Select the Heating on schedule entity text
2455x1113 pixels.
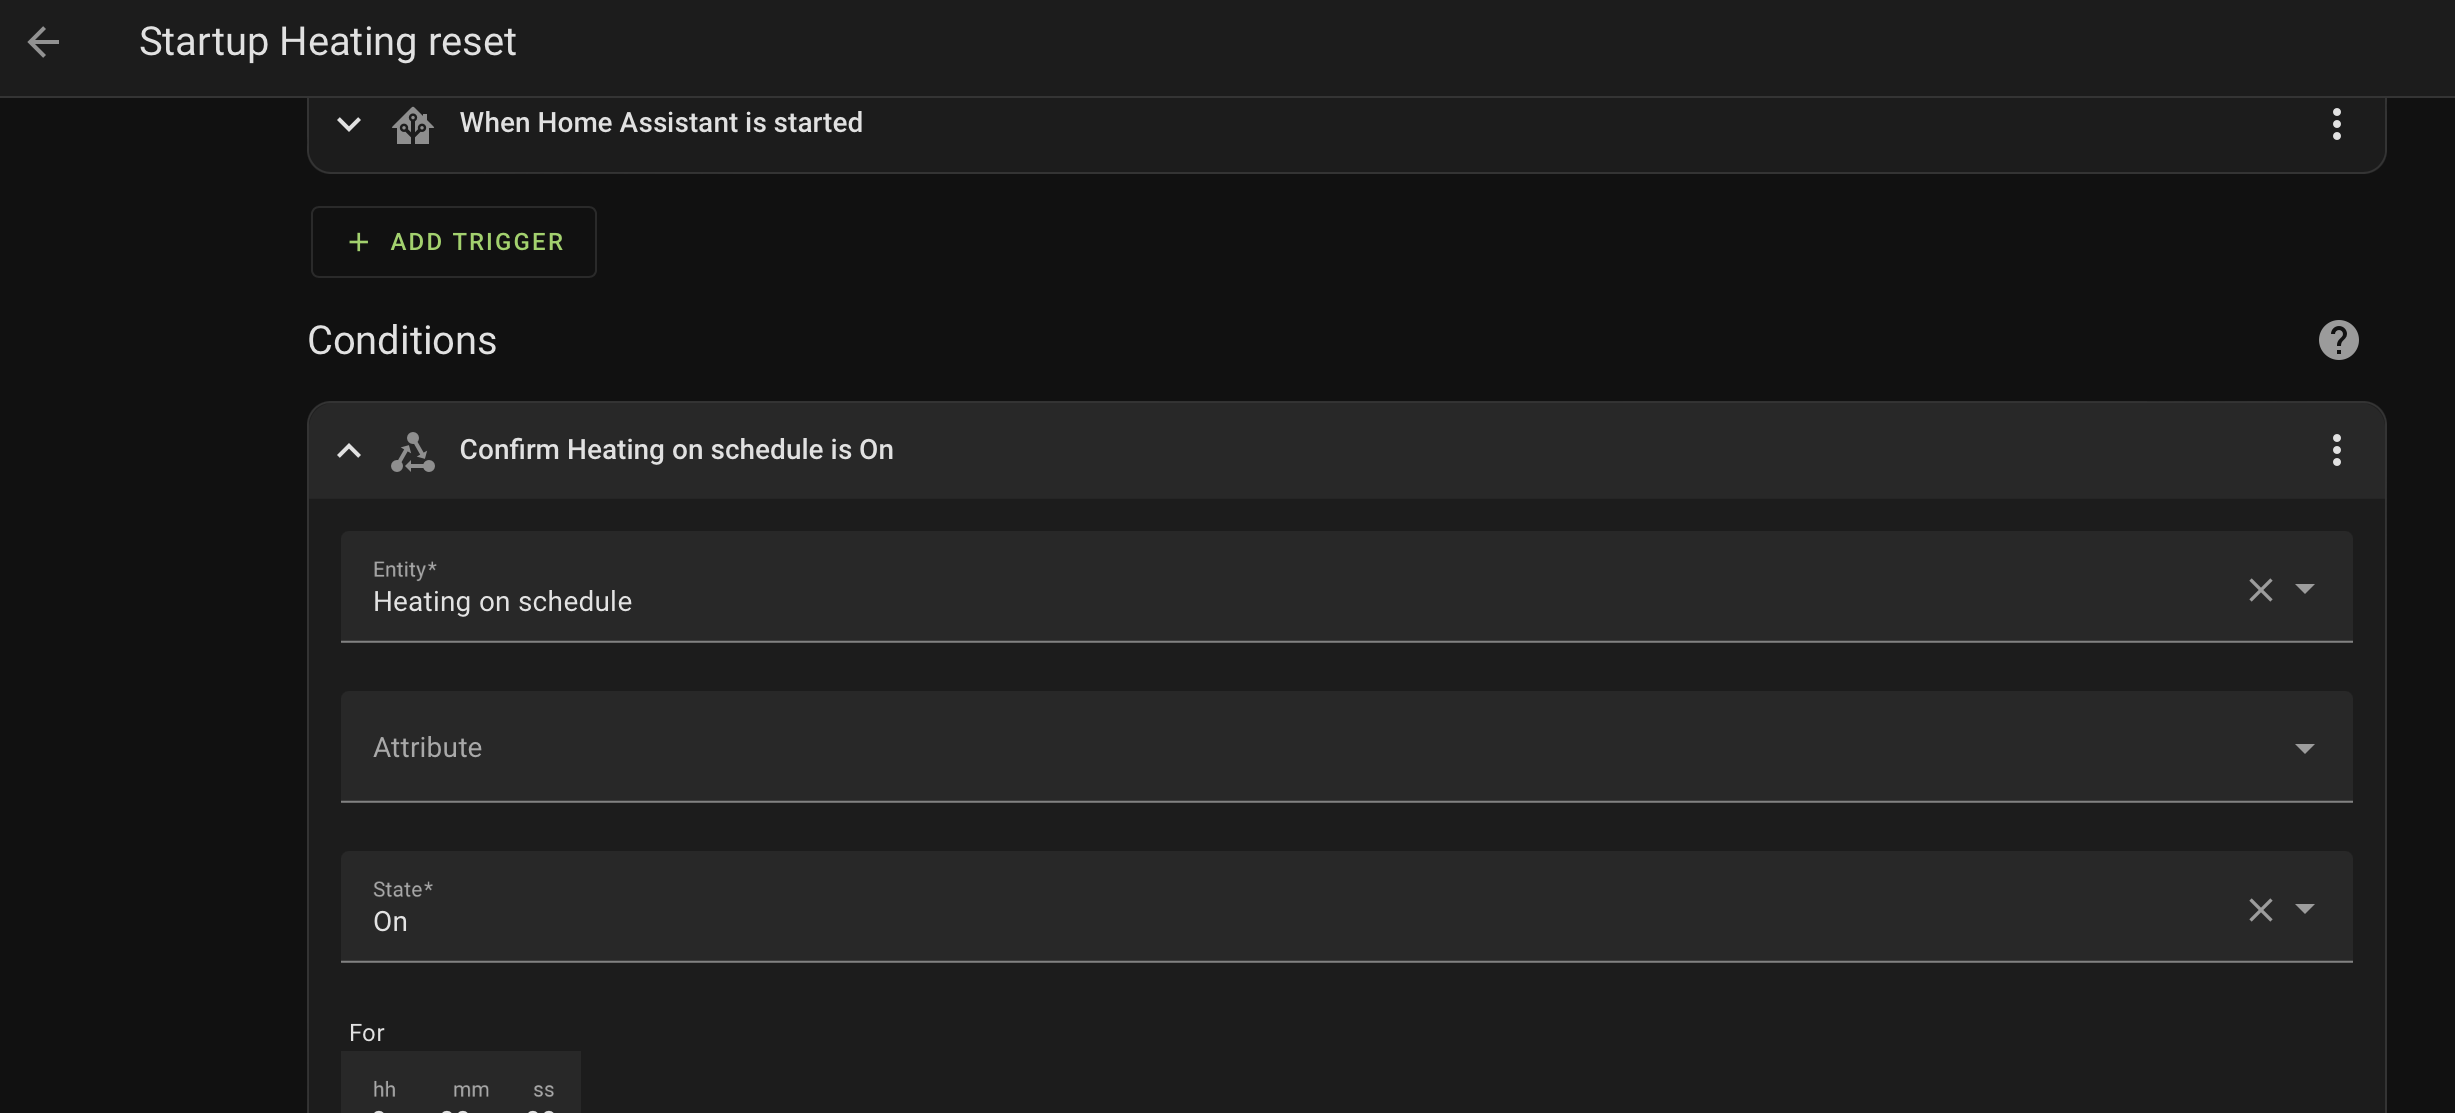(503, 601)
